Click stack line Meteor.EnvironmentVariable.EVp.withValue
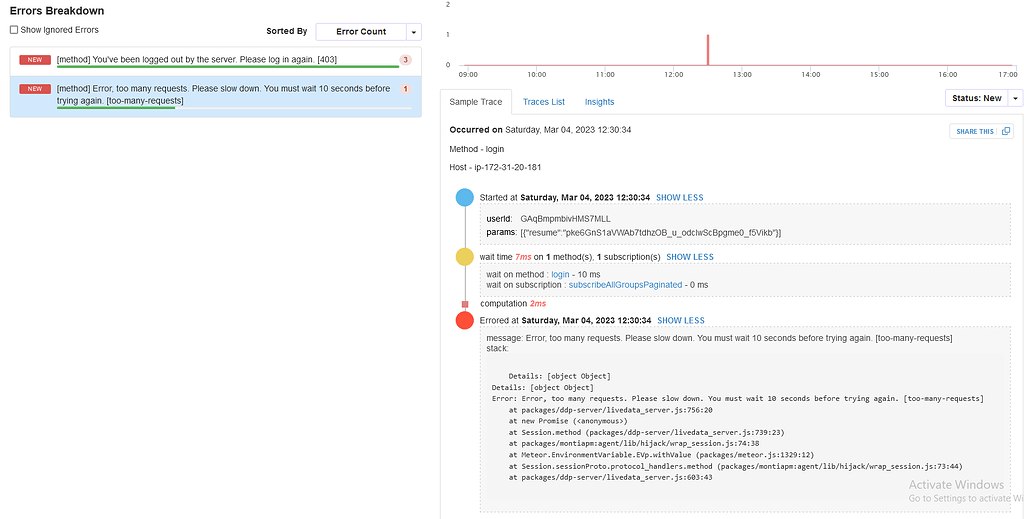The image size is (1024, 519). pos(661,454)
